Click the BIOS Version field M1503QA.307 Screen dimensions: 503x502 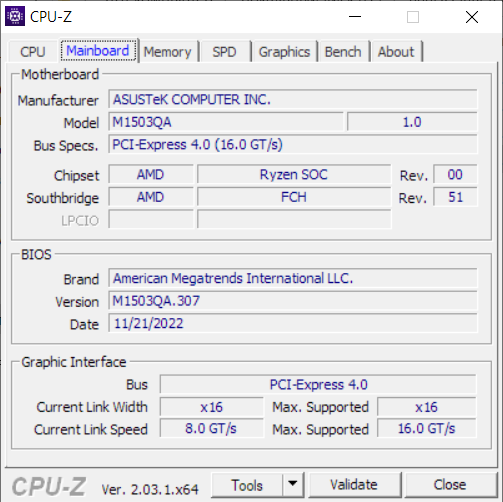[x=293, y=301]
